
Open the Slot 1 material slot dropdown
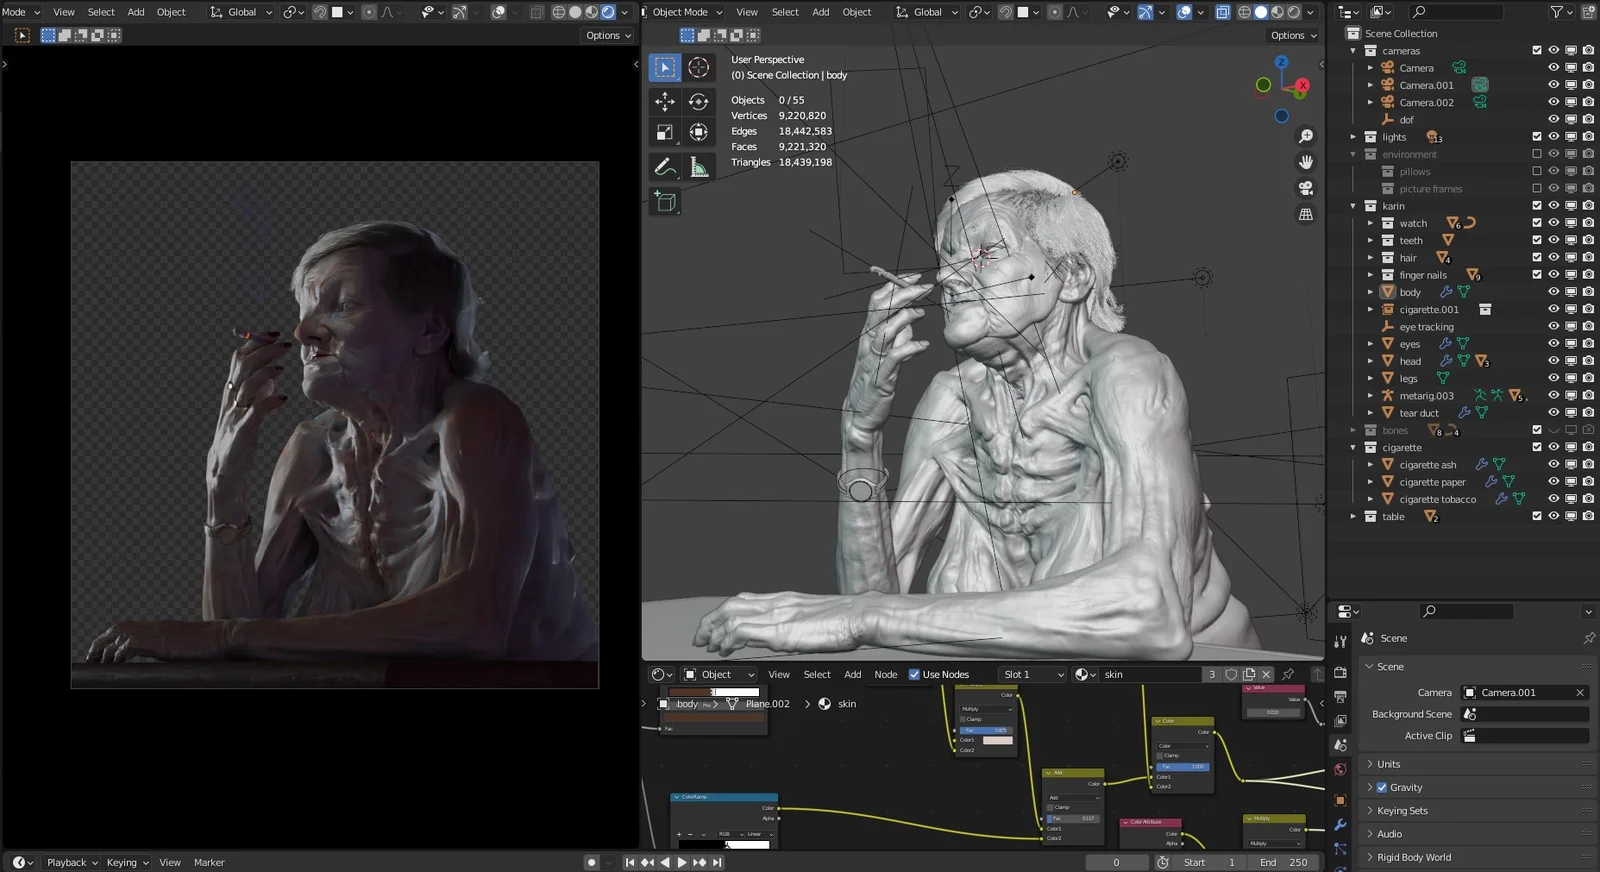[1033, 675]
